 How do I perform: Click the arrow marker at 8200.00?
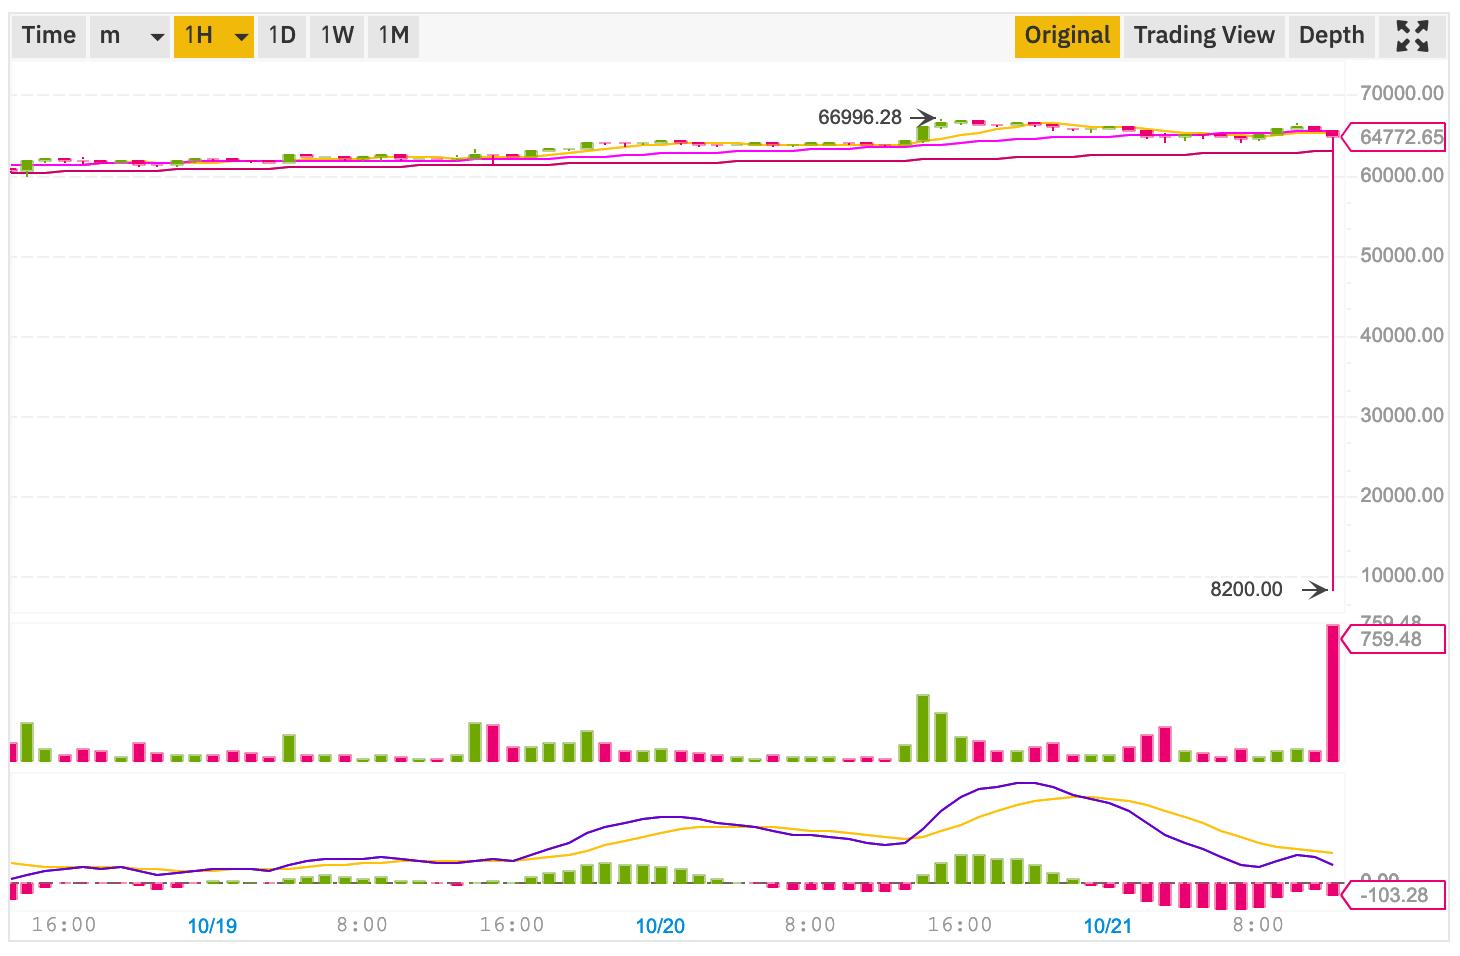pos(1317,590)
